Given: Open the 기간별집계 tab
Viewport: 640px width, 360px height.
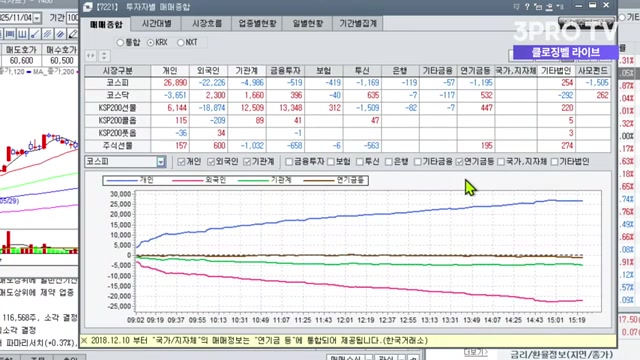Looking at the screenshot, I should coord(358,24).
